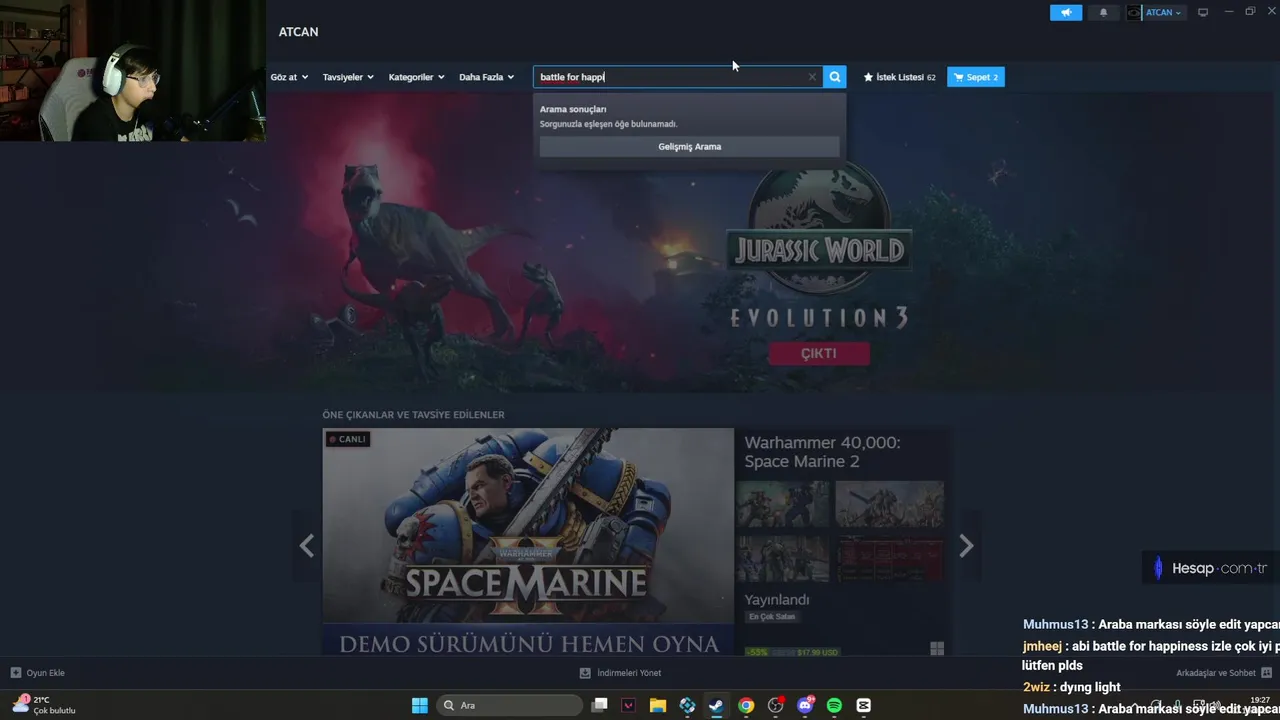Click the Yayınlandı release label

(777, 600)
